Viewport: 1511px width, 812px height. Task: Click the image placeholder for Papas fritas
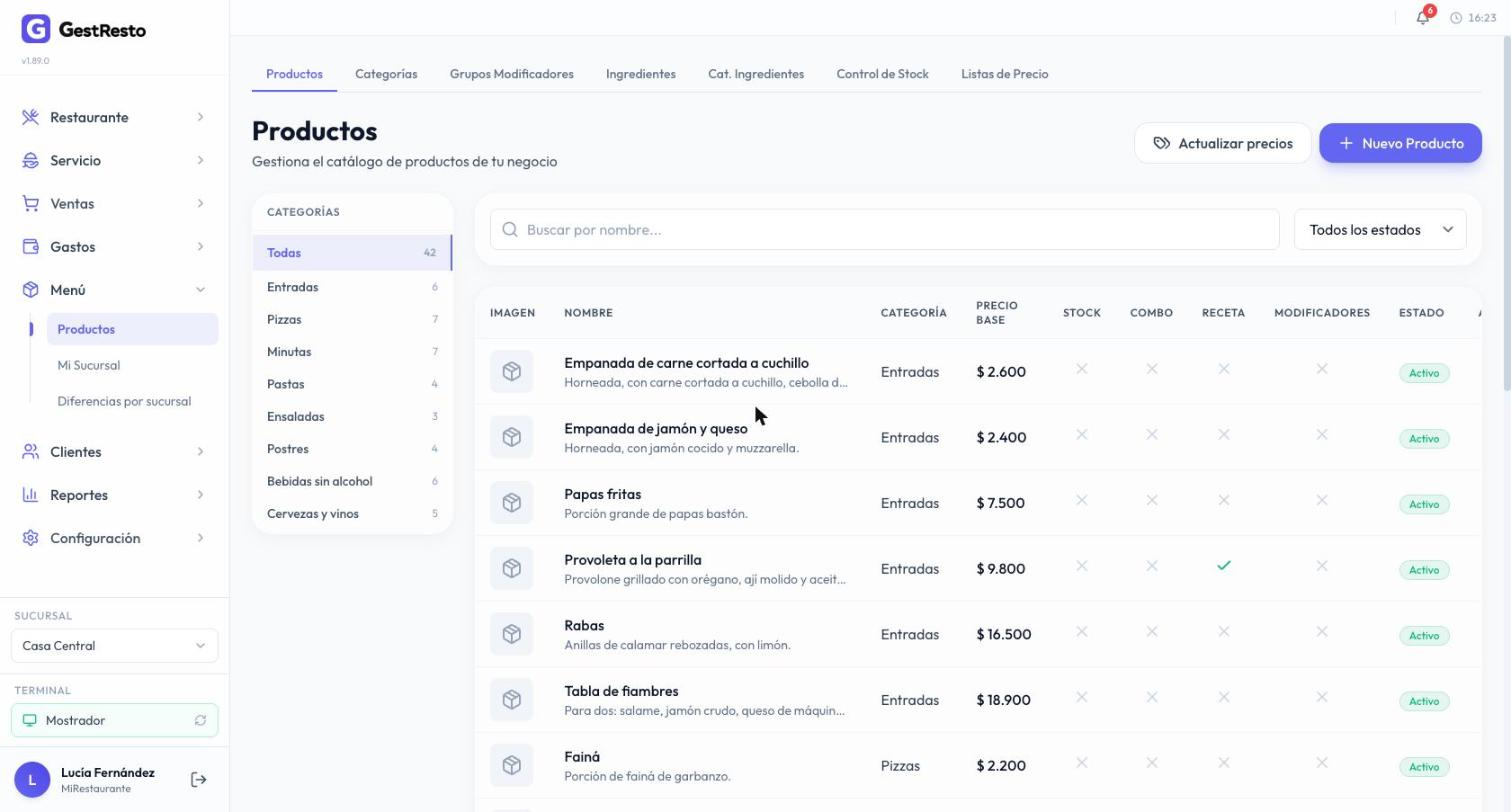tap(511, 503)
